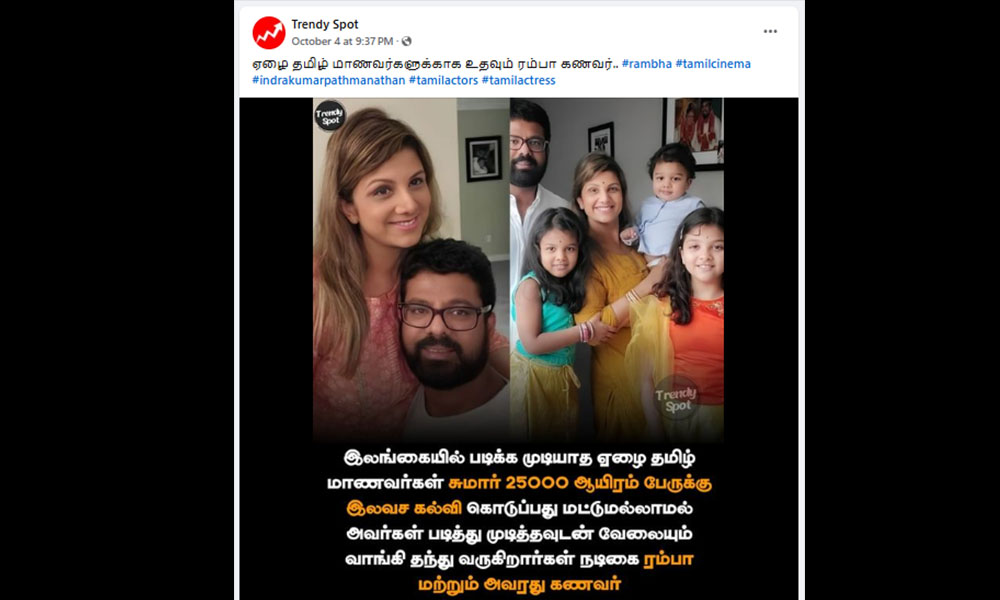Open the #tamilactors hashtag
Viewport: 1000px width, 600px height.
coord(443,80)
